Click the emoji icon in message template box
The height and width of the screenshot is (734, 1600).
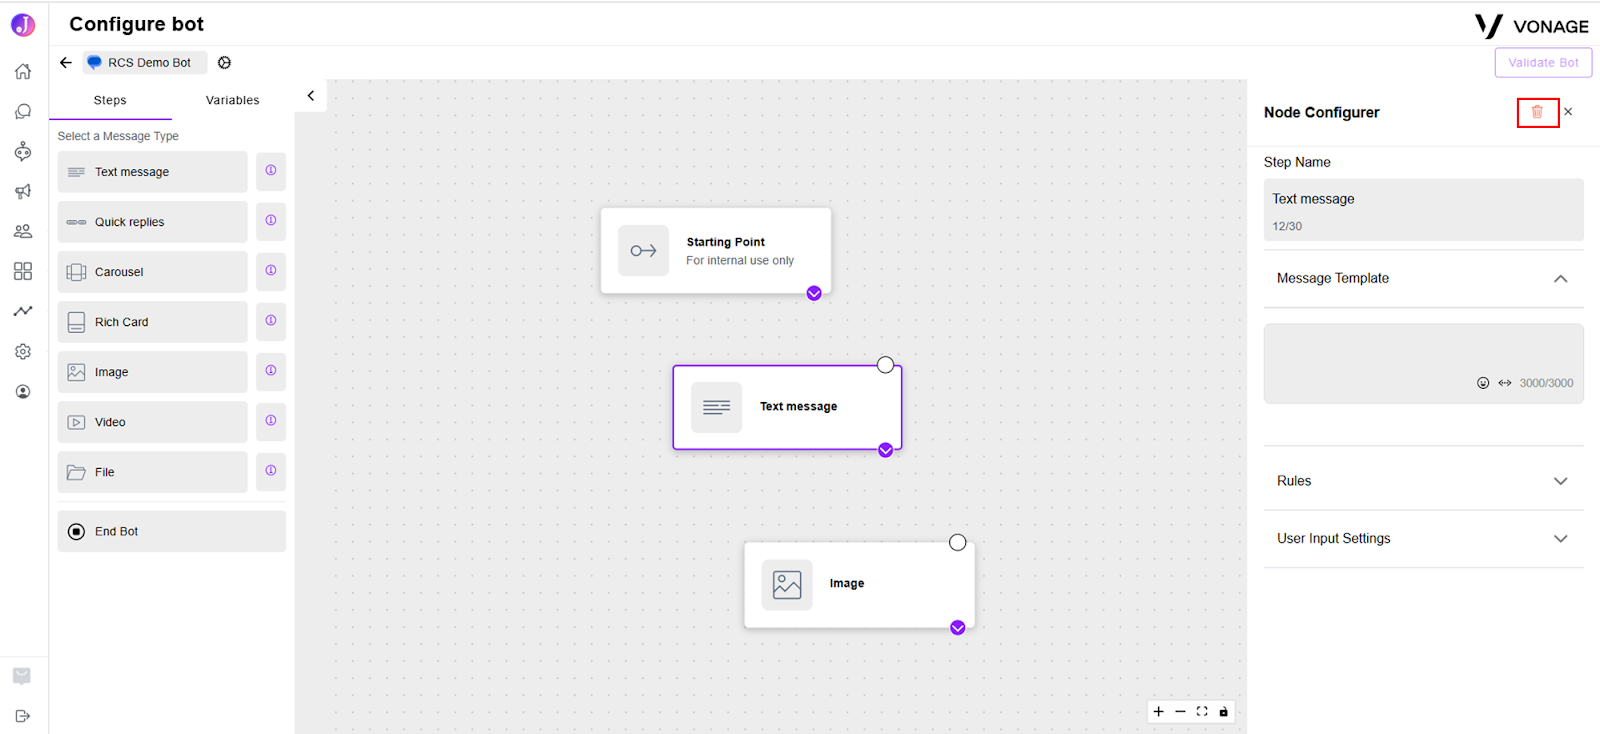(1483, 383)
